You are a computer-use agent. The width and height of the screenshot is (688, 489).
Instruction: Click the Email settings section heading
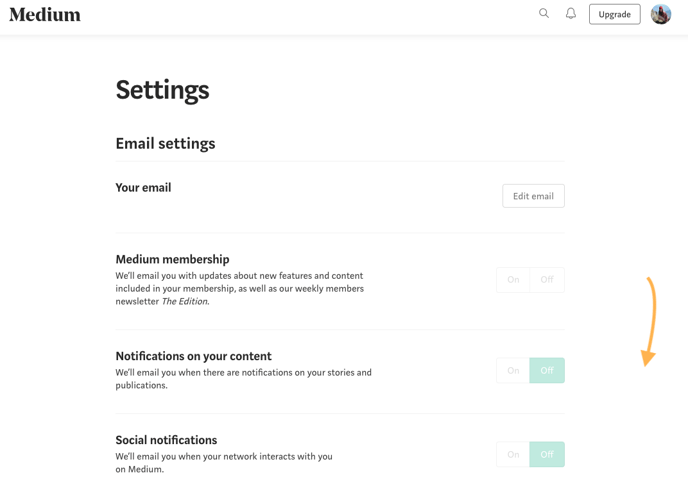165,144
